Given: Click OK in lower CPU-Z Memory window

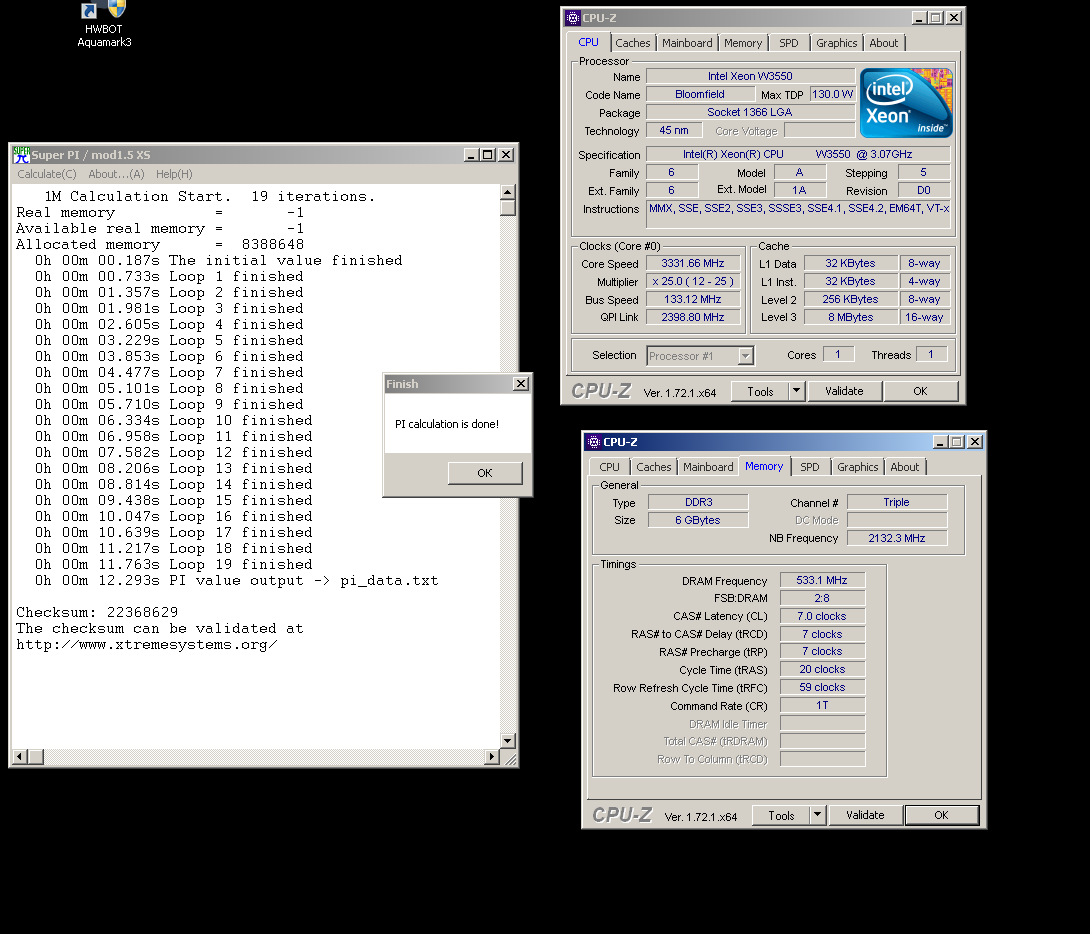Looking at the screenshot, I should 941,815.
